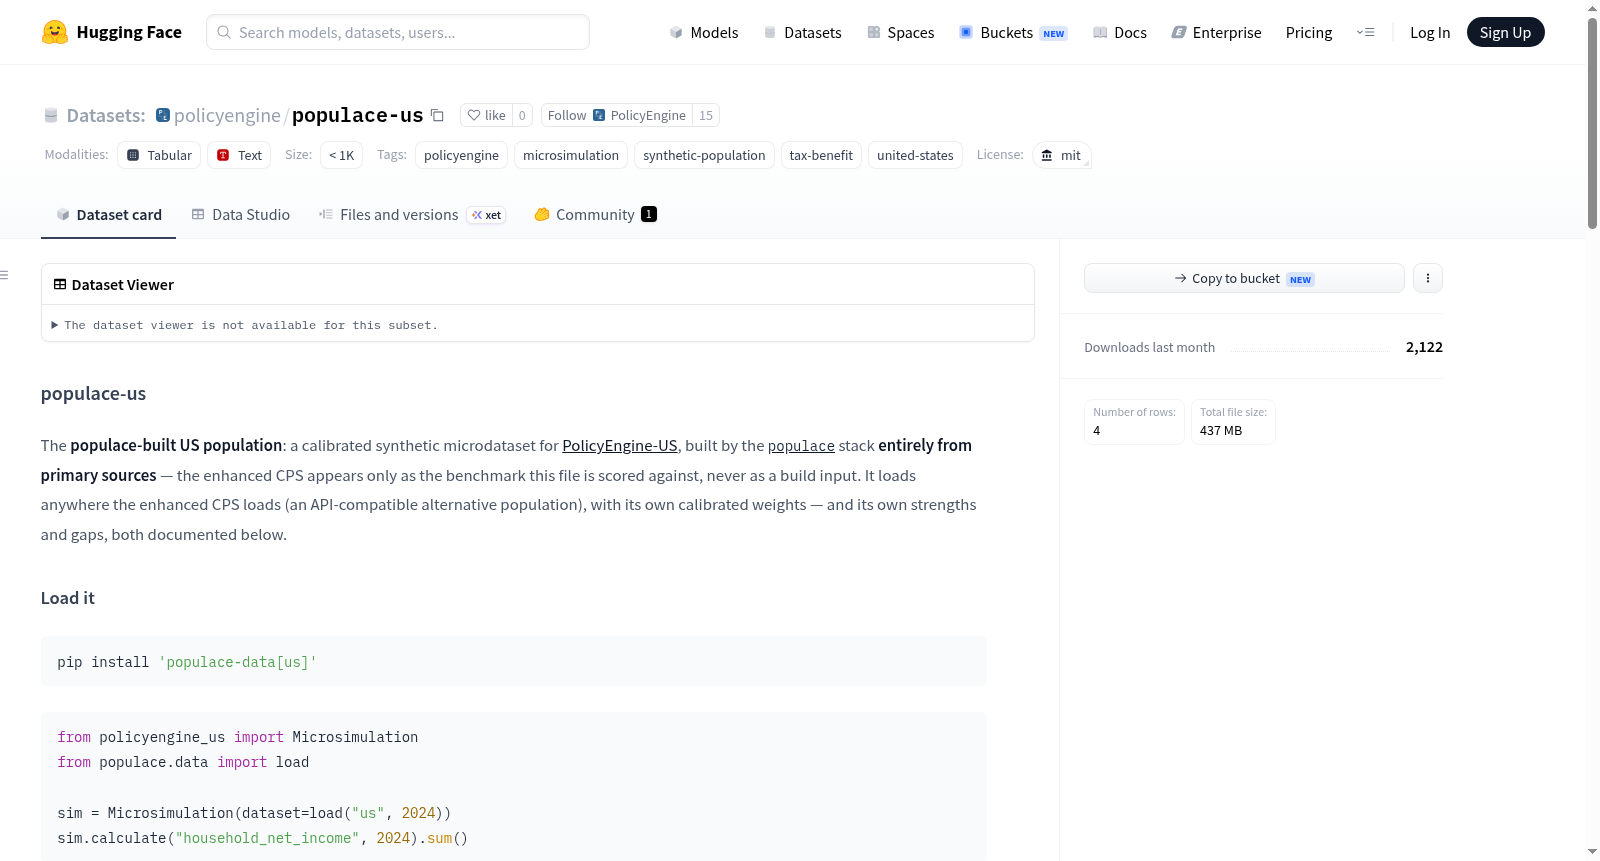
Task: Copy dataset name with the copy icon
Action: click(437, 115)
